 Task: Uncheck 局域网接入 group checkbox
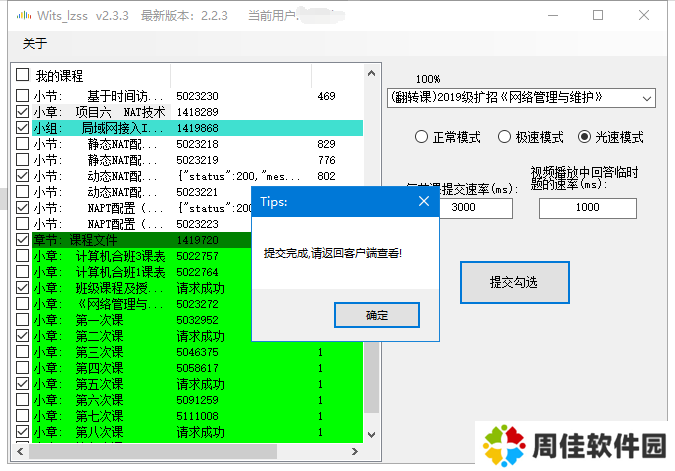[23, 129]
